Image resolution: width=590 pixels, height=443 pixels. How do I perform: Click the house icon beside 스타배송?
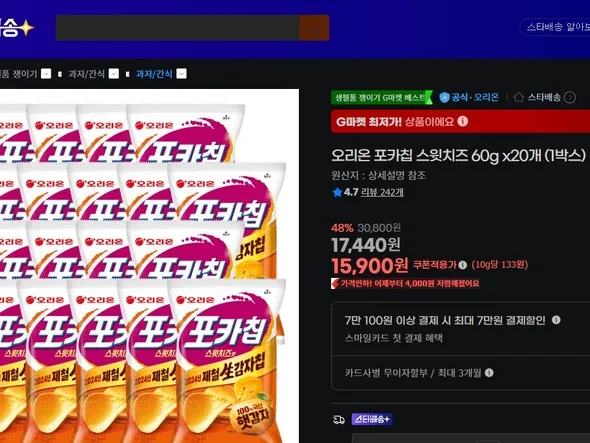tap(519, 97)
